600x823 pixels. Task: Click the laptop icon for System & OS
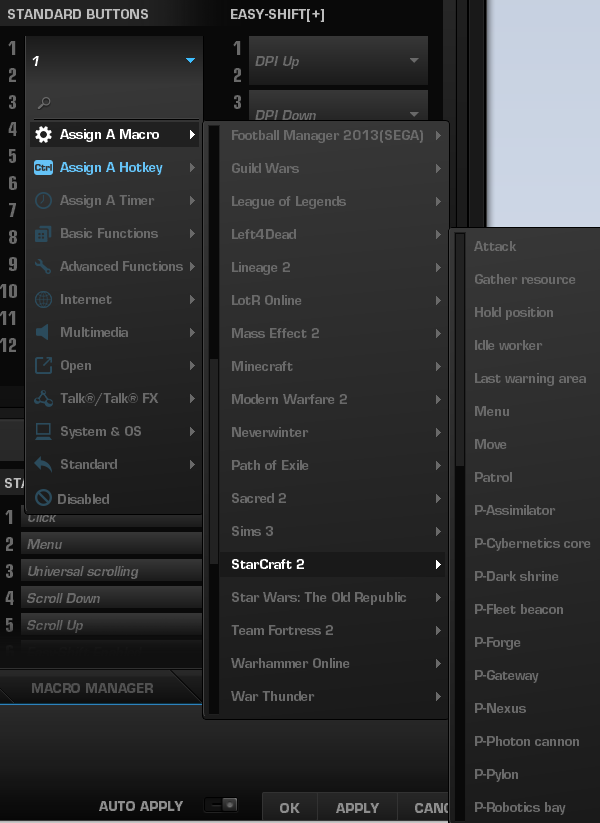[43, 431]
